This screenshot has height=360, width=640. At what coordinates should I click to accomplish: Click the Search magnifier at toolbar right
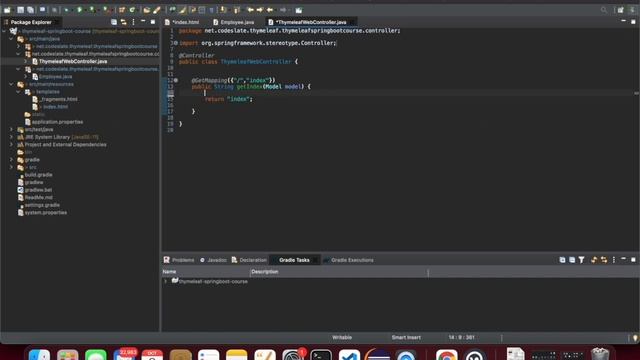[604, 10]
